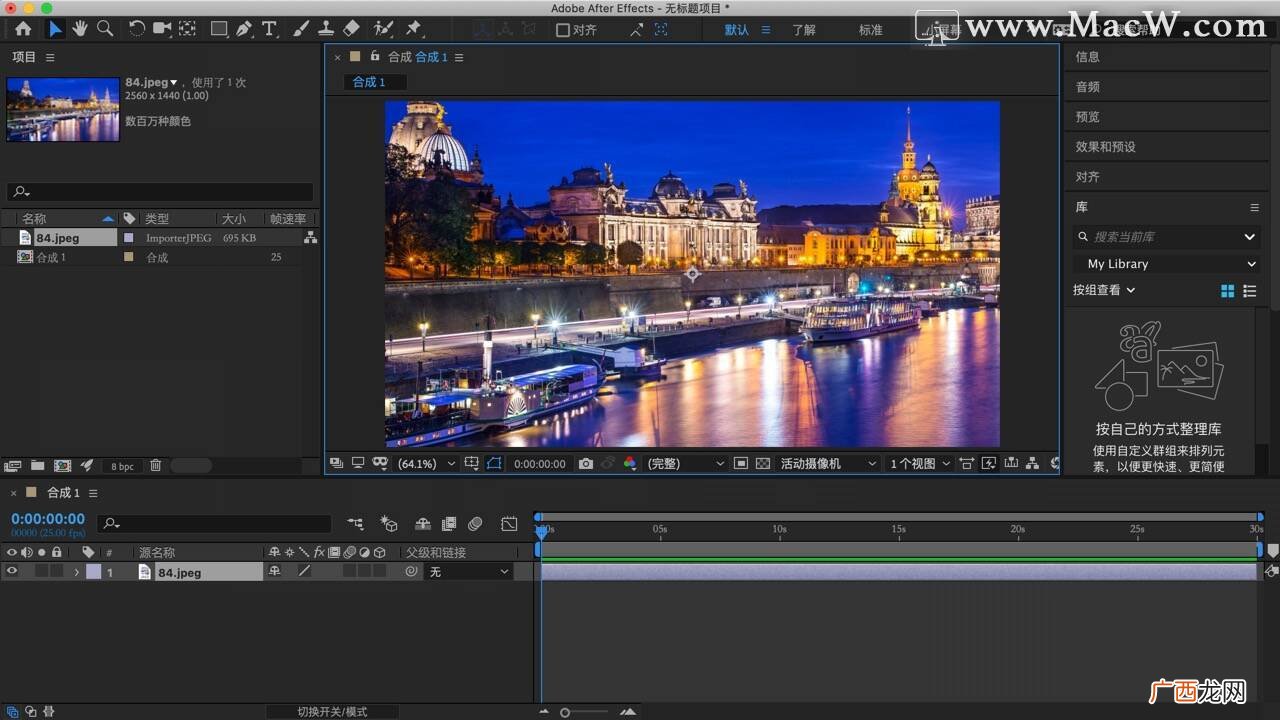Click the Home icon in toolbar

pos(22,29)
